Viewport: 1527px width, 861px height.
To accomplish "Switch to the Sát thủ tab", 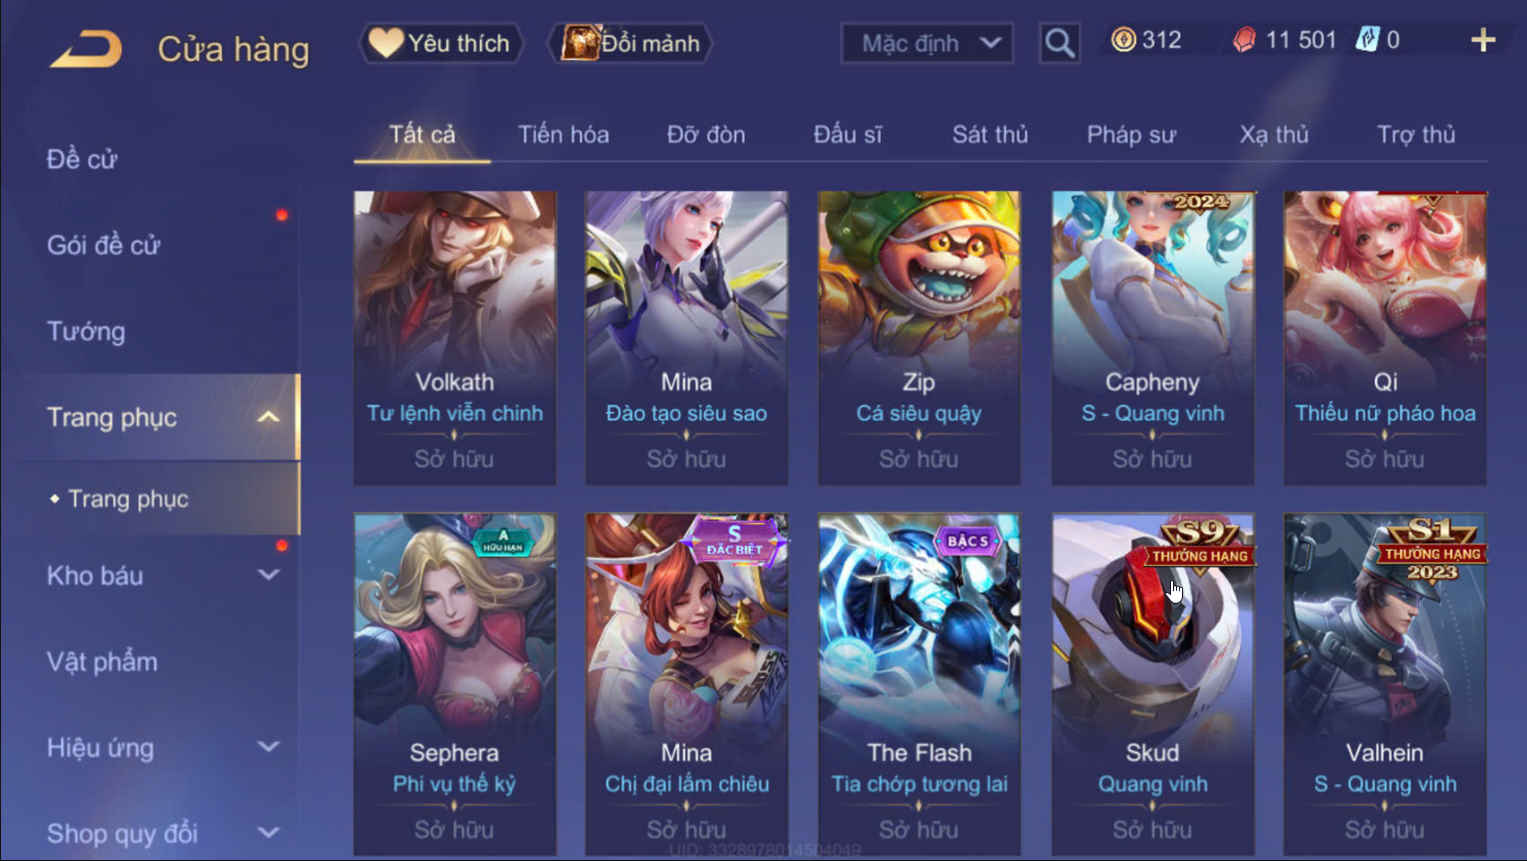I will point(990,134).
